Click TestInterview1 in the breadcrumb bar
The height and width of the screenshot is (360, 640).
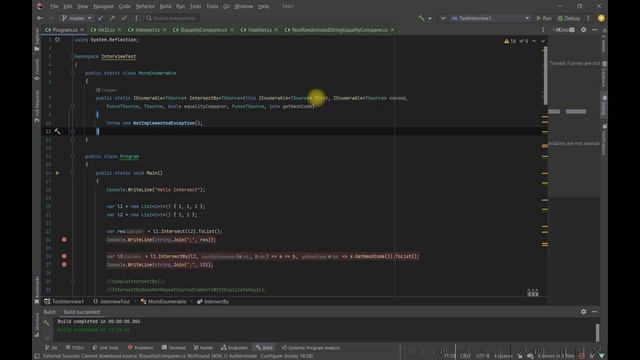(x=64, y=302)
